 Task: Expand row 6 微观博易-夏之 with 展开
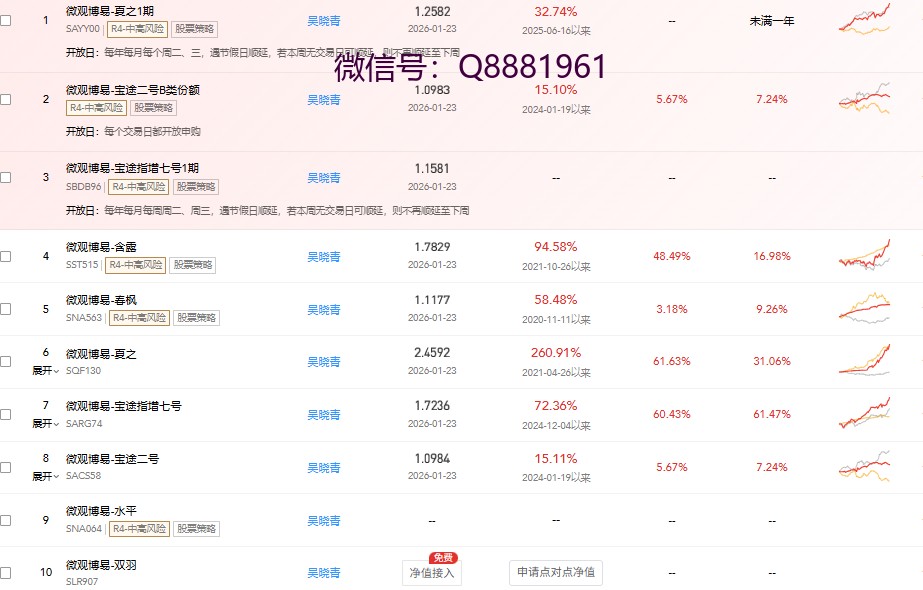45,371
